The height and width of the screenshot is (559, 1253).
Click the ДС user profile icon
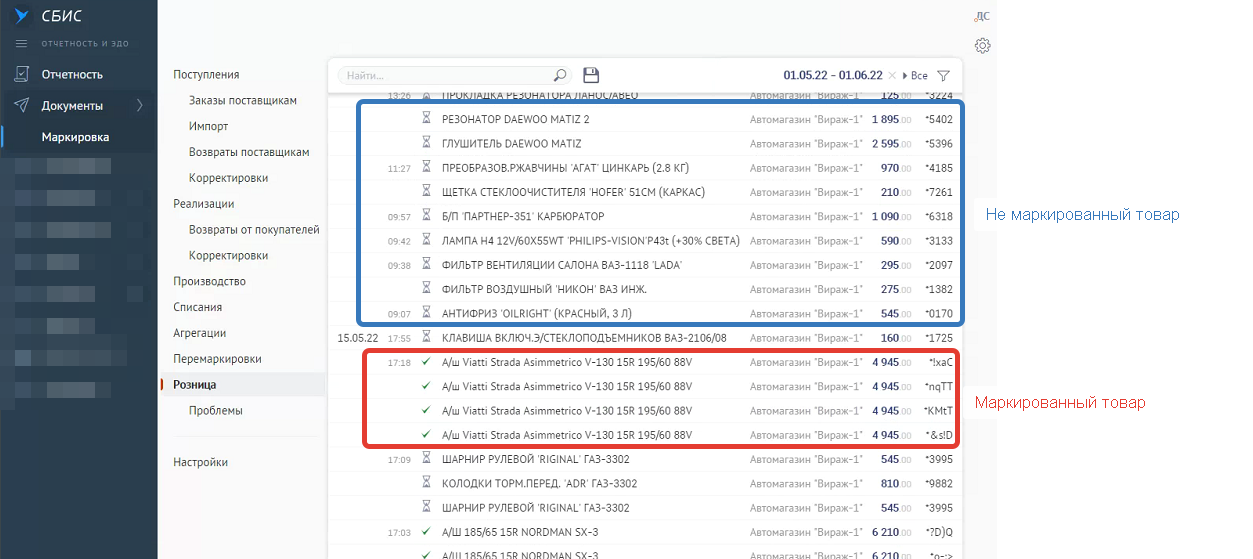[982, 16]
